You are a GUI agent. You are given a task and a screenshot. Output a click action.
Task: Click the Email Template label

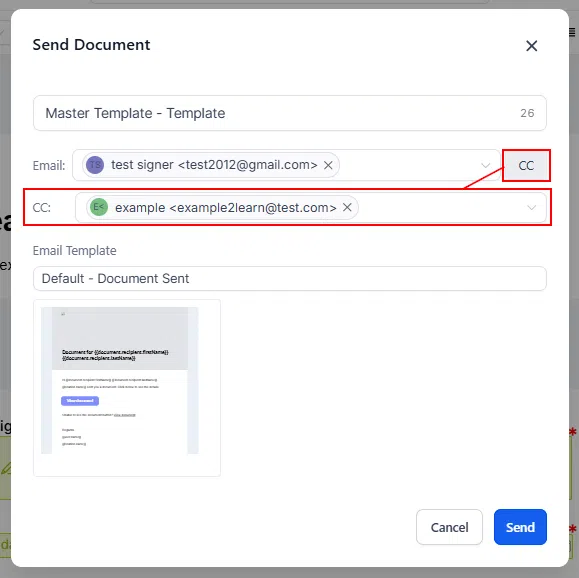[75, 250]
